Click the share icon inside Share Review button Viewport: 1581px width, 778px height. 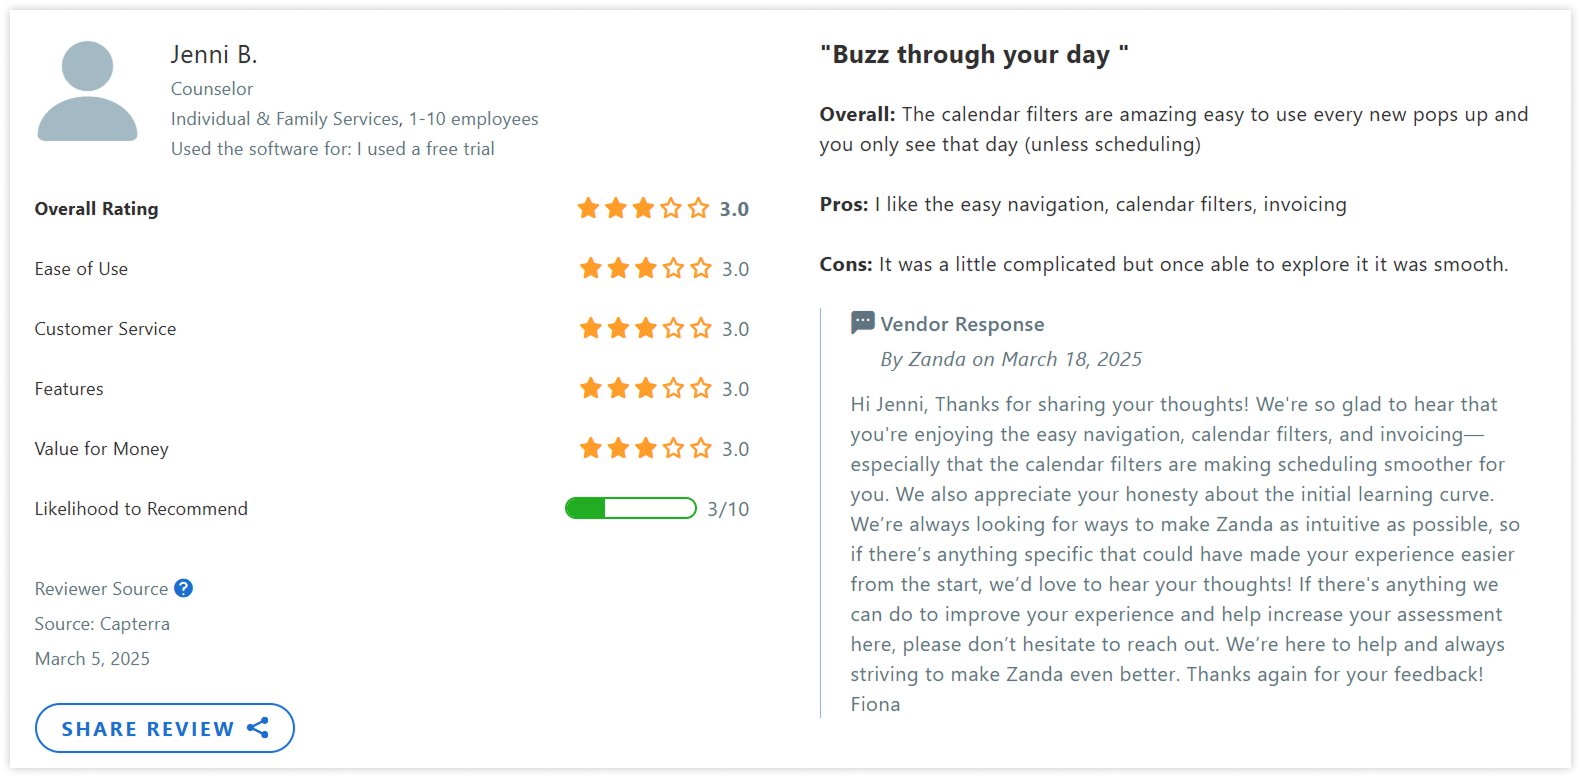click(256, 728)
